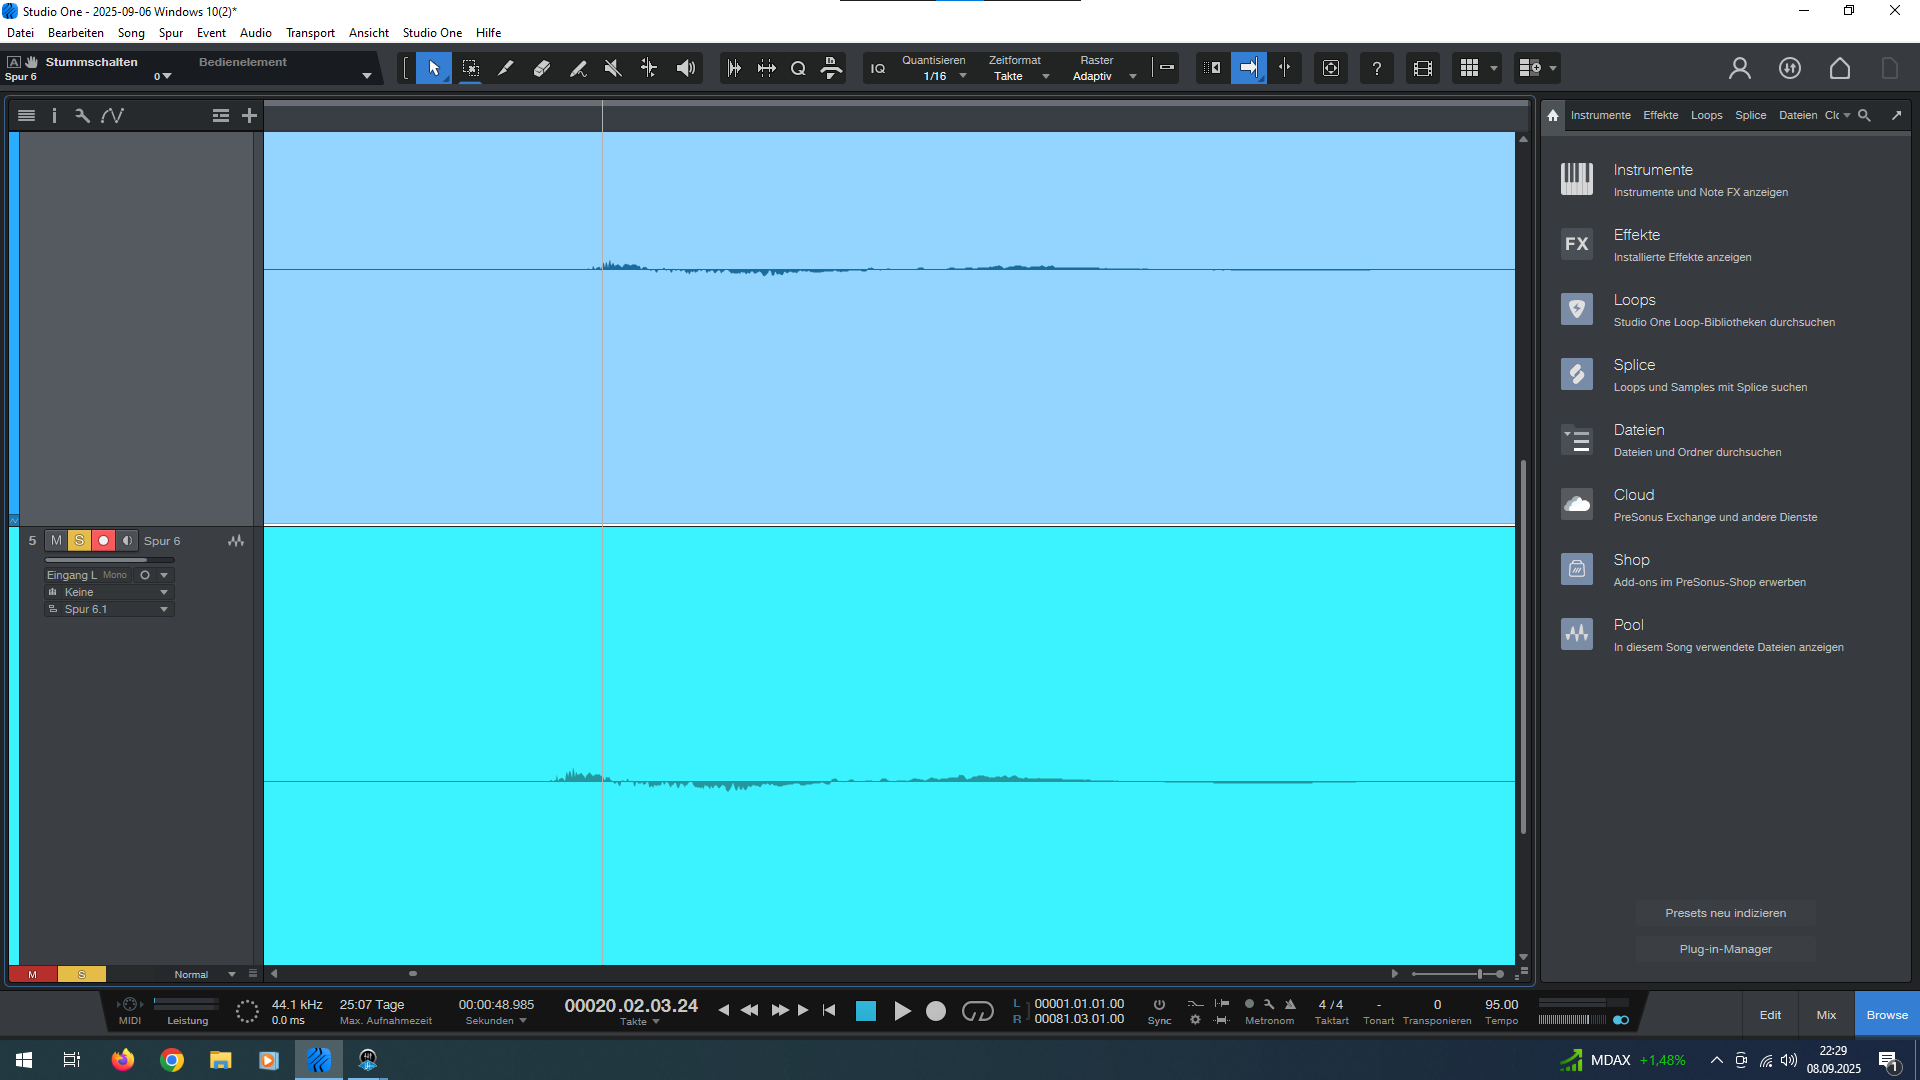The height and width of the screenshot is (1080, 1920).
Task: Switch to the Loops browser tab
Action: (x=1706, y=115)
